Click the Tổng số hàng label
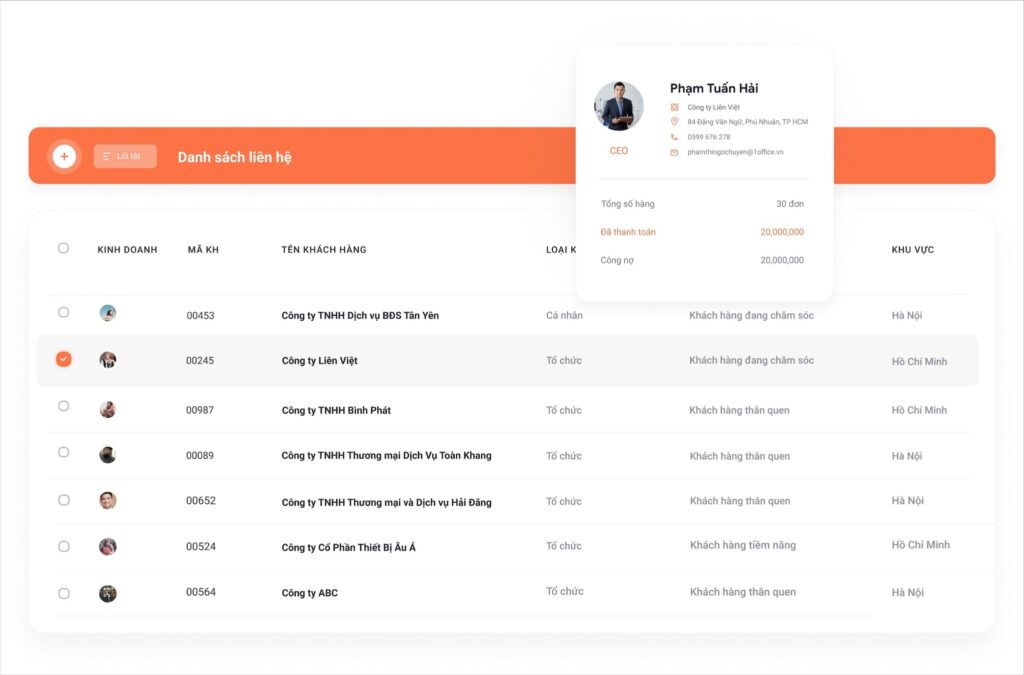The image size is (1024, 675). [x=627, y=204]
